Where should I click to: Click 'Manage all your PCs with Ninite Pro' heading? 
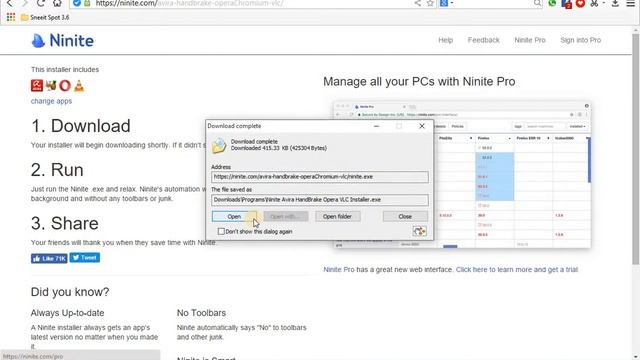(x=419, y=81)
